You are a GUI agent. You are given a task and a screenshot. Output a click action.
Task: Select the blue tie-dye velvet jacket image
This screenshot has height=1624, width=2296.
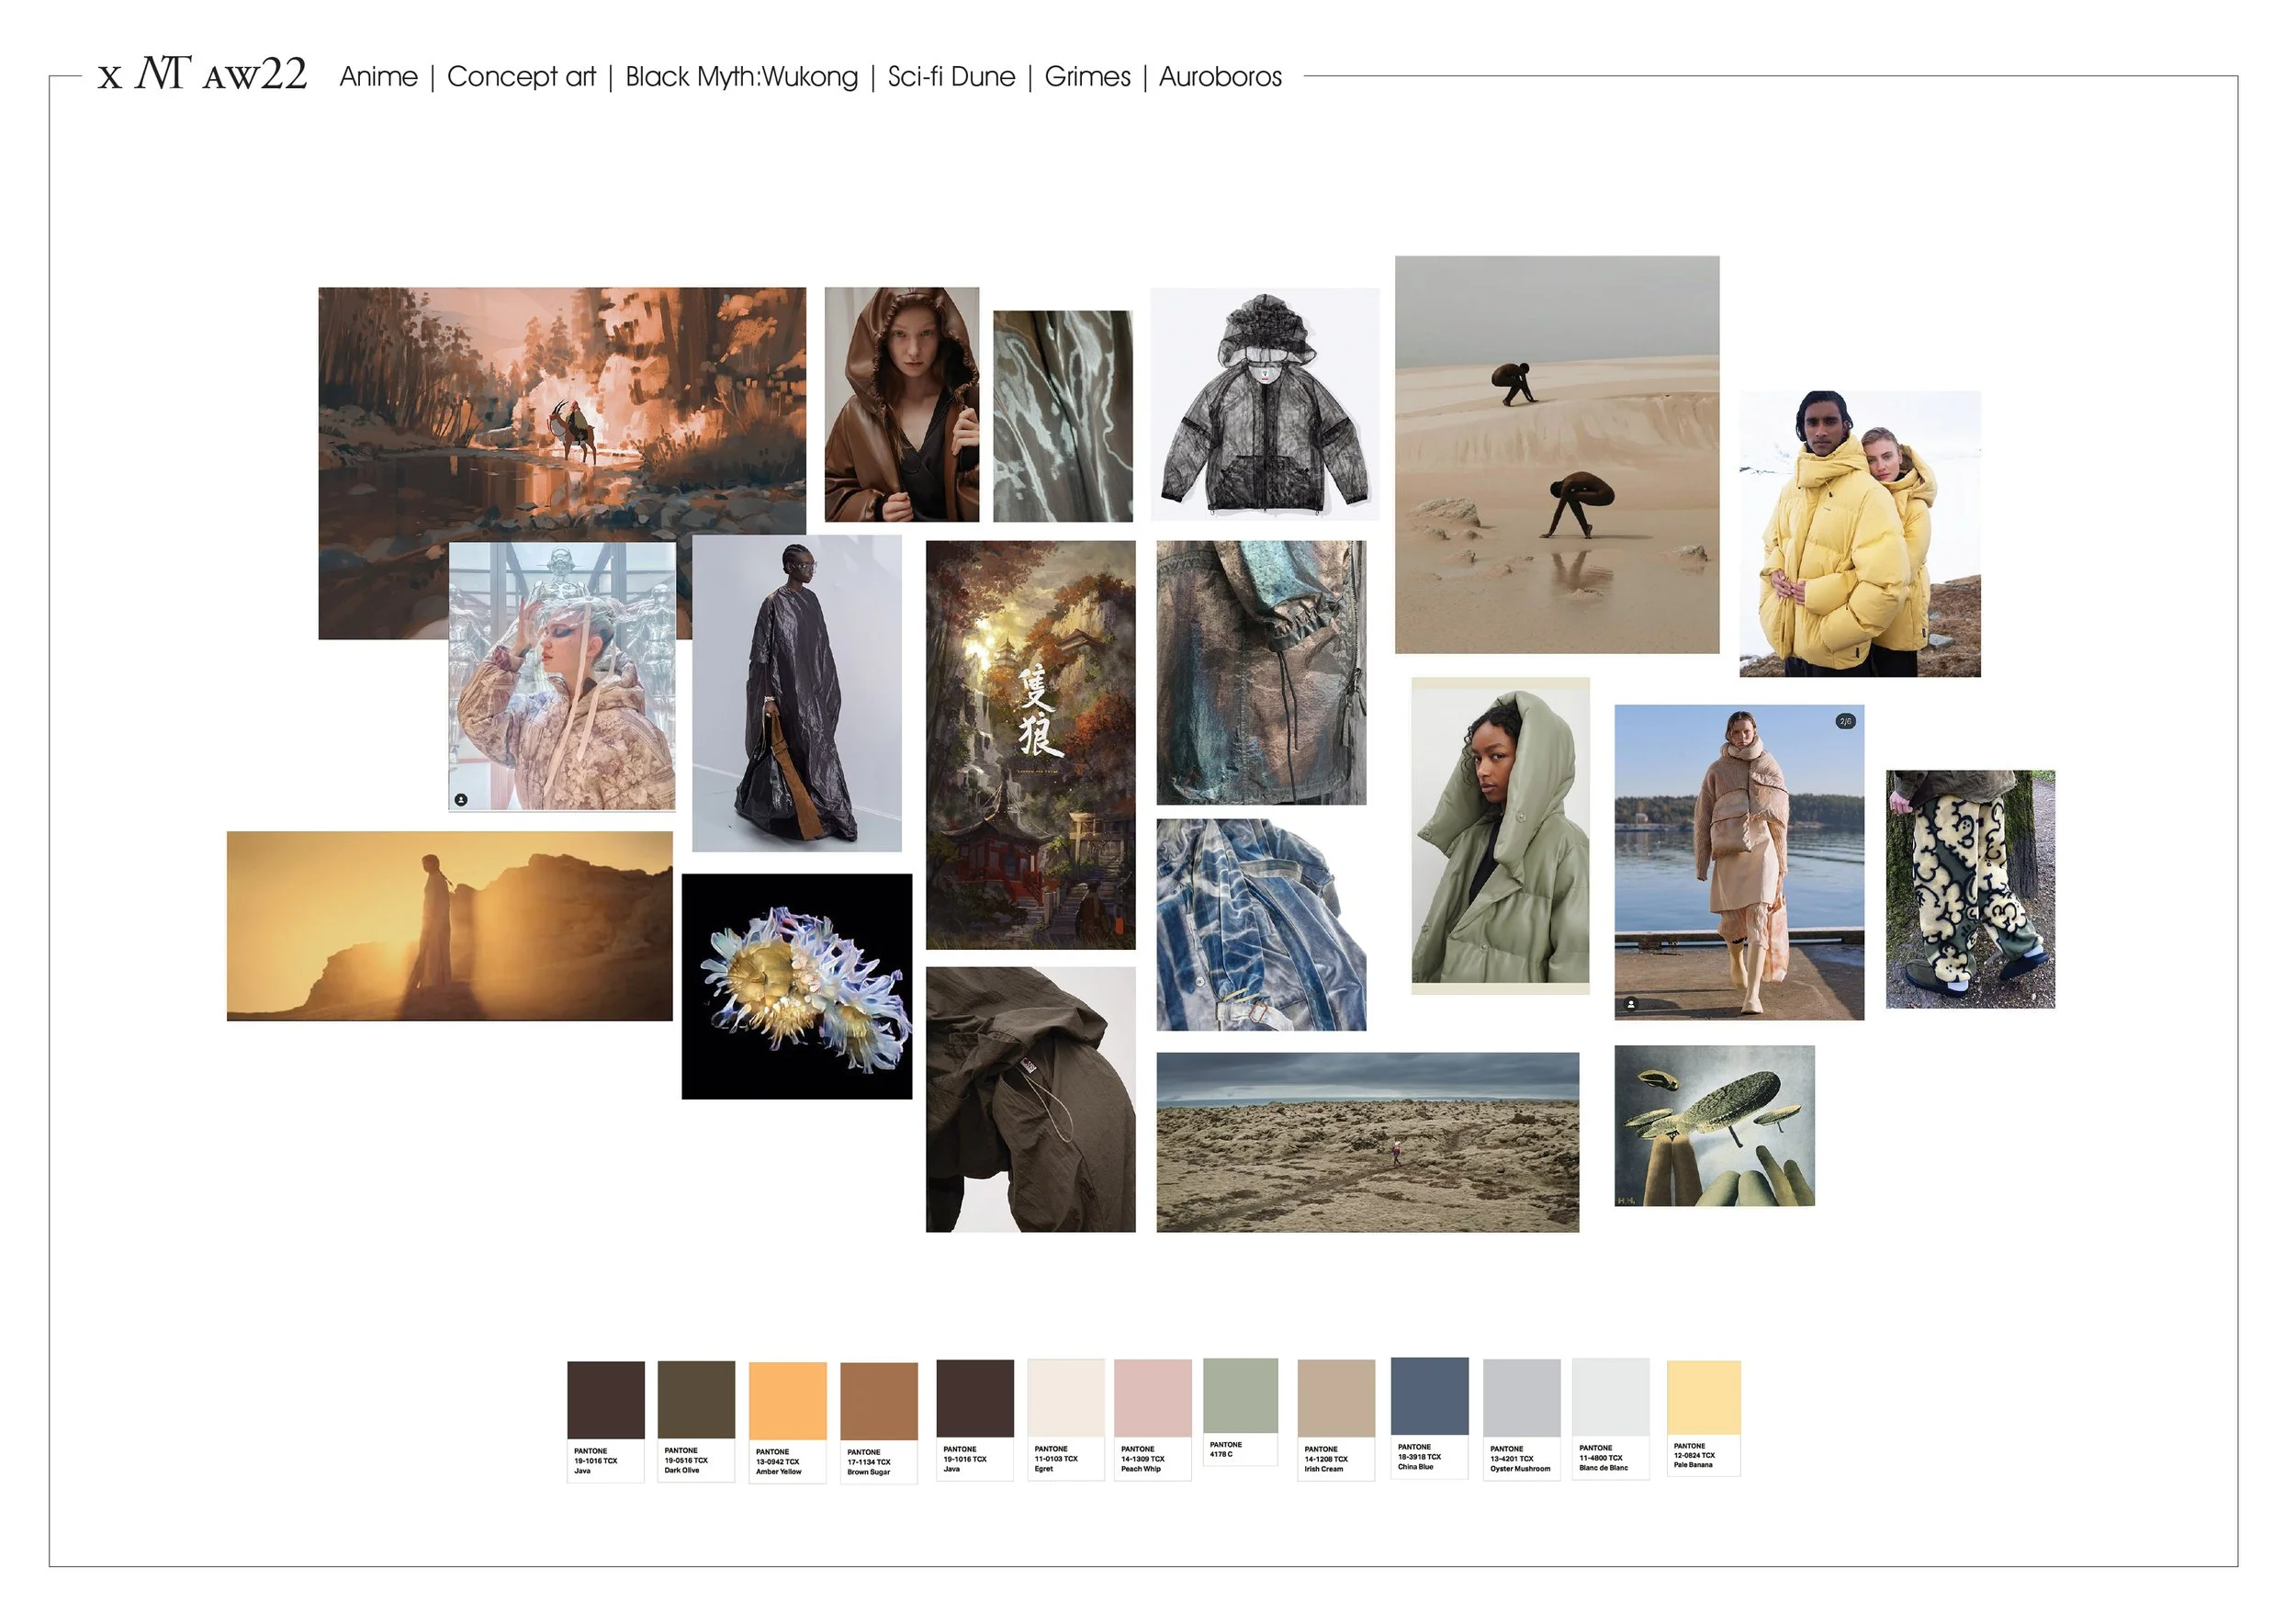pyautogui.click(x=1261, y=925)
